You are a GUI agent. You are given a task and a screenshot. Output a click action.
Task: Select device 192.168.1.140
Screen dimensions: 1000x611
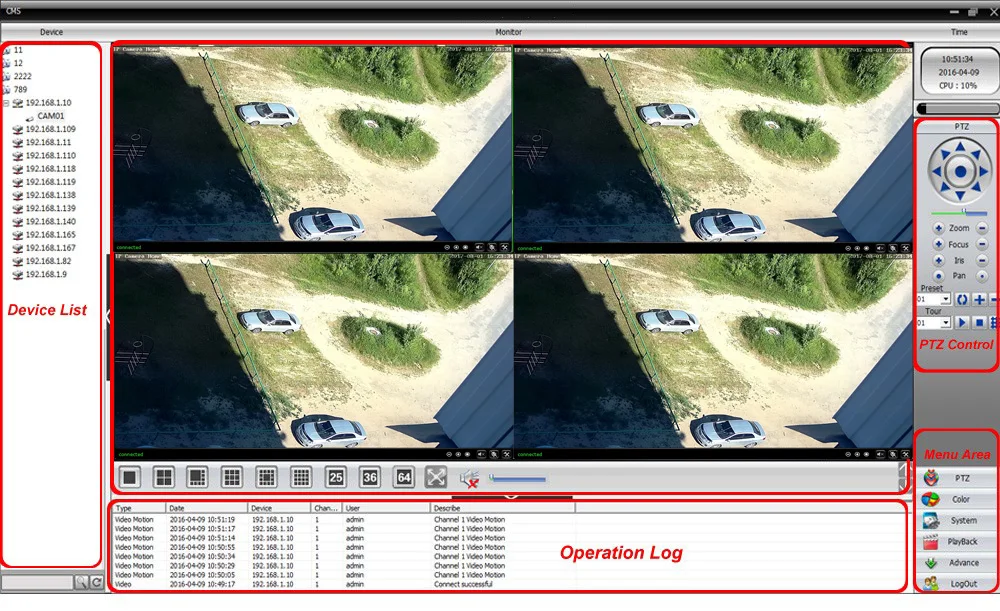point(50,222)
